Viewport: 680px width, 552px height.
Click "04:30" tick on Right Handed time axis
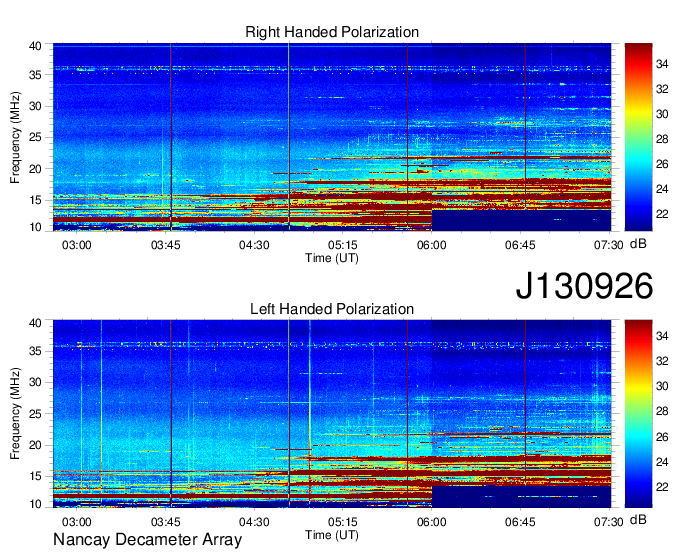pos(254,245)
